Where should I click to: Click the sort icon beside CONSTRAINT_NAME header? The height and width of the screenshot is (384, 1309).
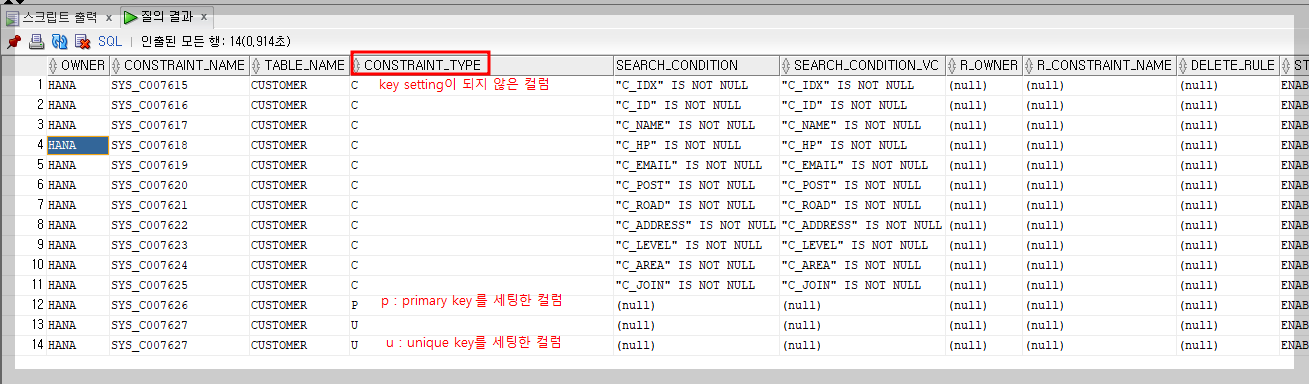(x=117, y=65)
